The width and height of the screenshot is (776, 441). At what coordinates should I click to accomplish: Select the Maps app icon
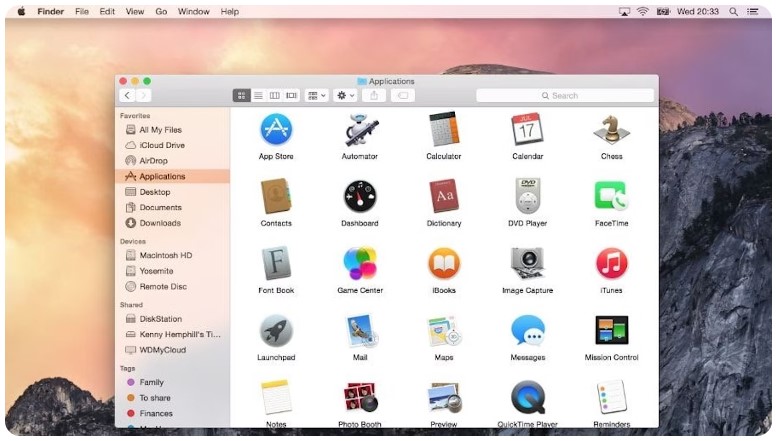[x=444, y=331]
